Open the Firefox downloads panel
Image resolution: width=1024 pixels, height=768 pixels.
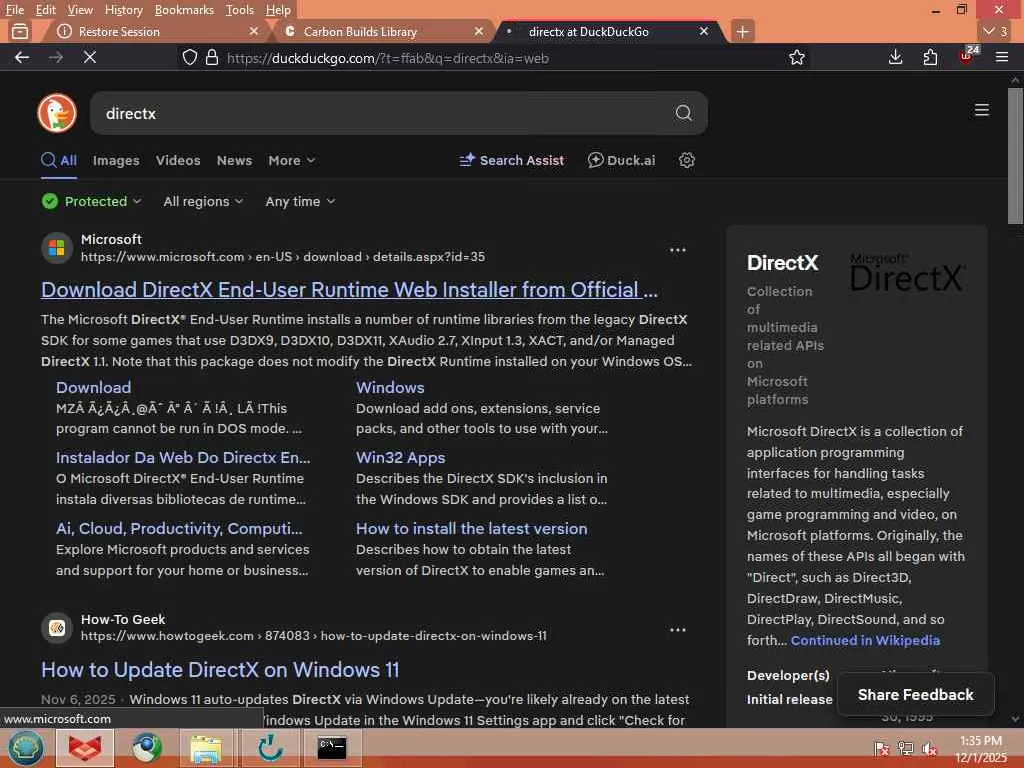pos(895,57)
